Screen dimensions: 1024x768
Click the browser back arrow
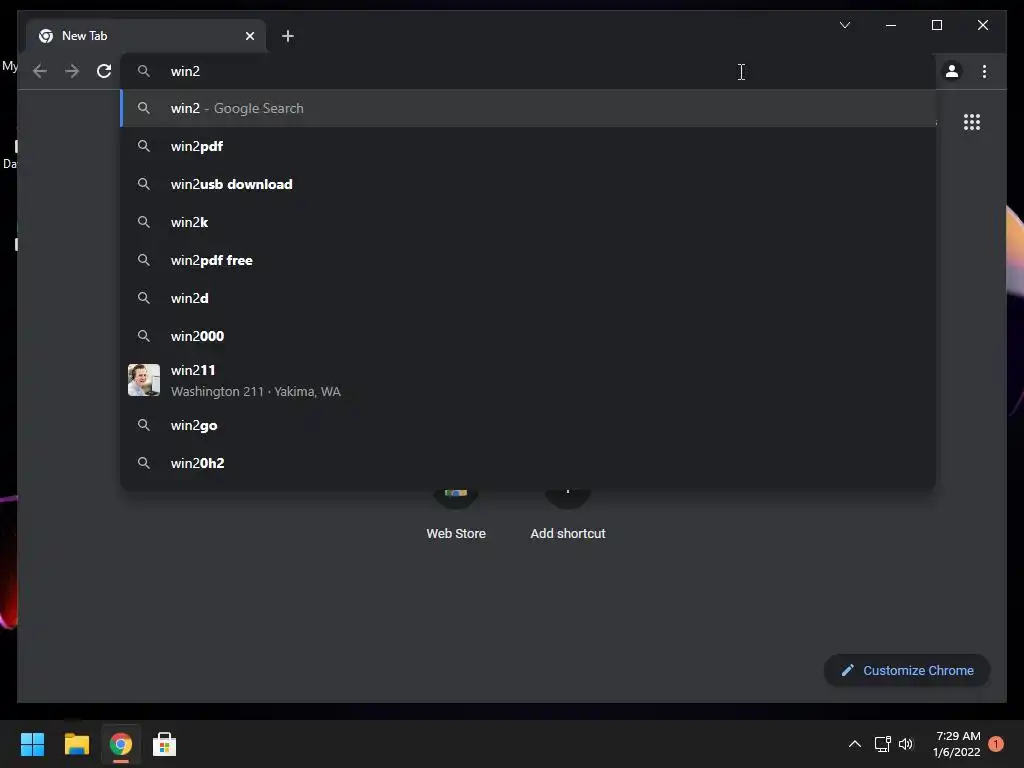(40, 71)
